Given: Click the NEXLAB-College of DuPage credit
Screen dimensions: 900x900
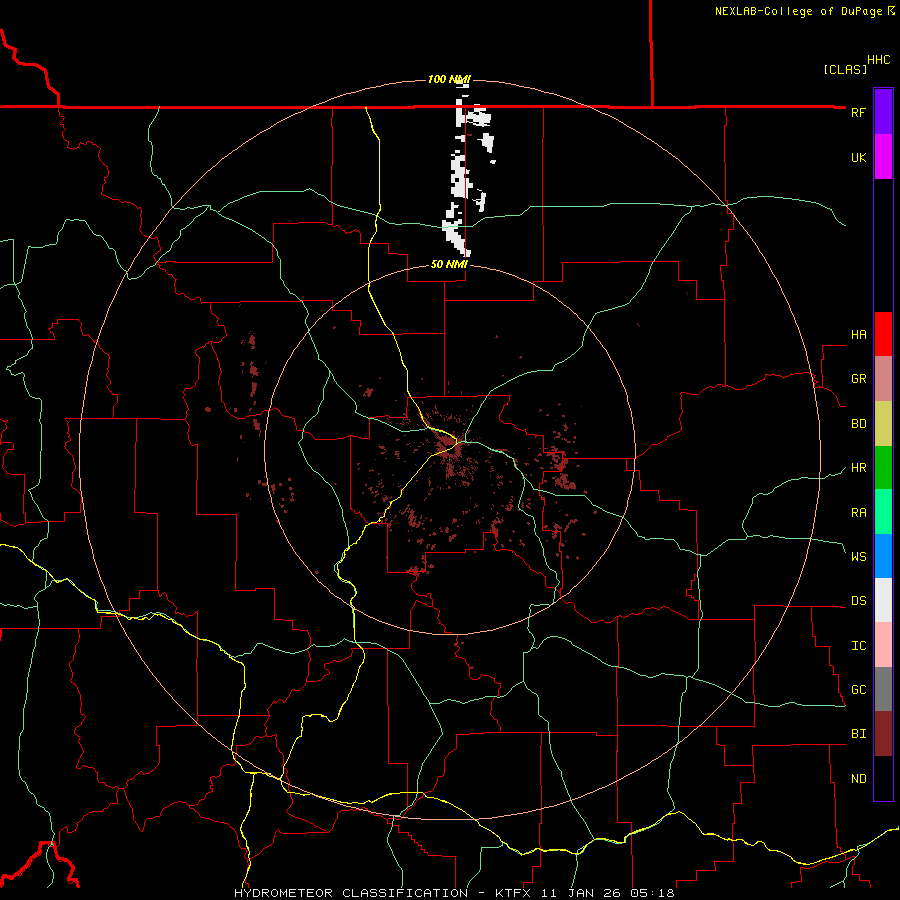Looking at the screenshot, I should point(804,11).
